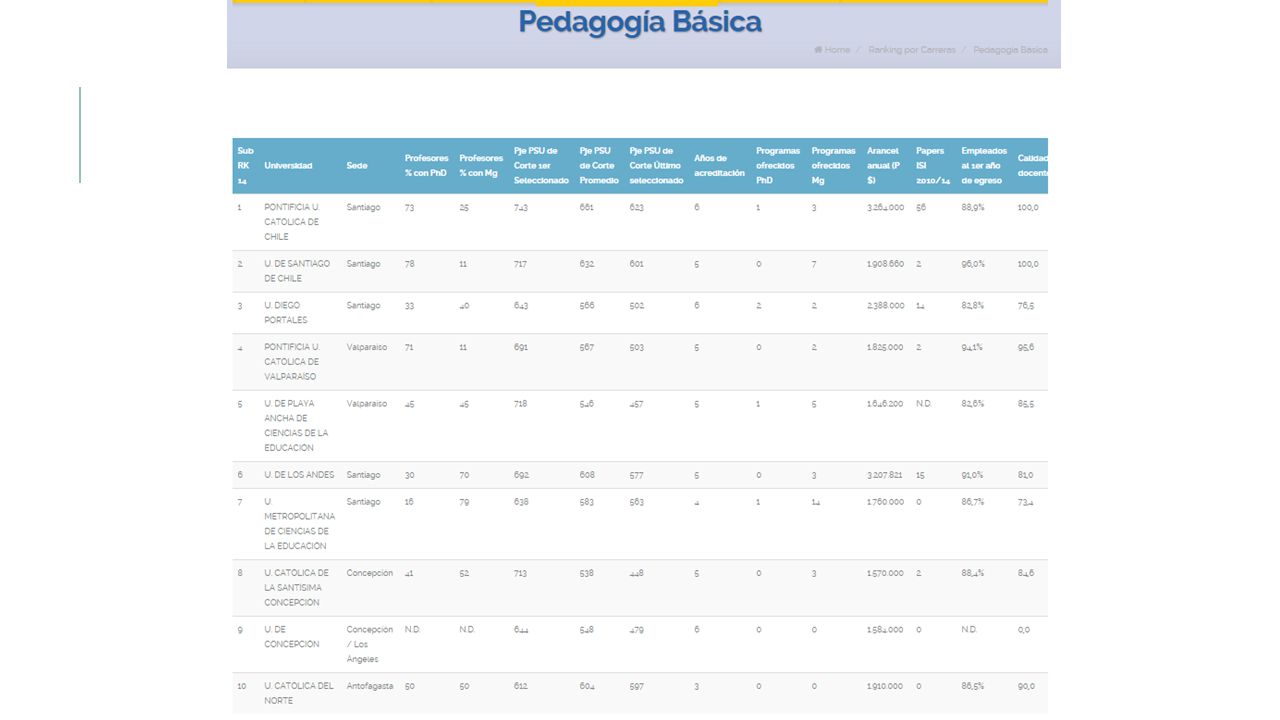Click the Pje PSU de Corte Último seleccionado header
This screenshot has width=1280, height=720.
[656, 165]
